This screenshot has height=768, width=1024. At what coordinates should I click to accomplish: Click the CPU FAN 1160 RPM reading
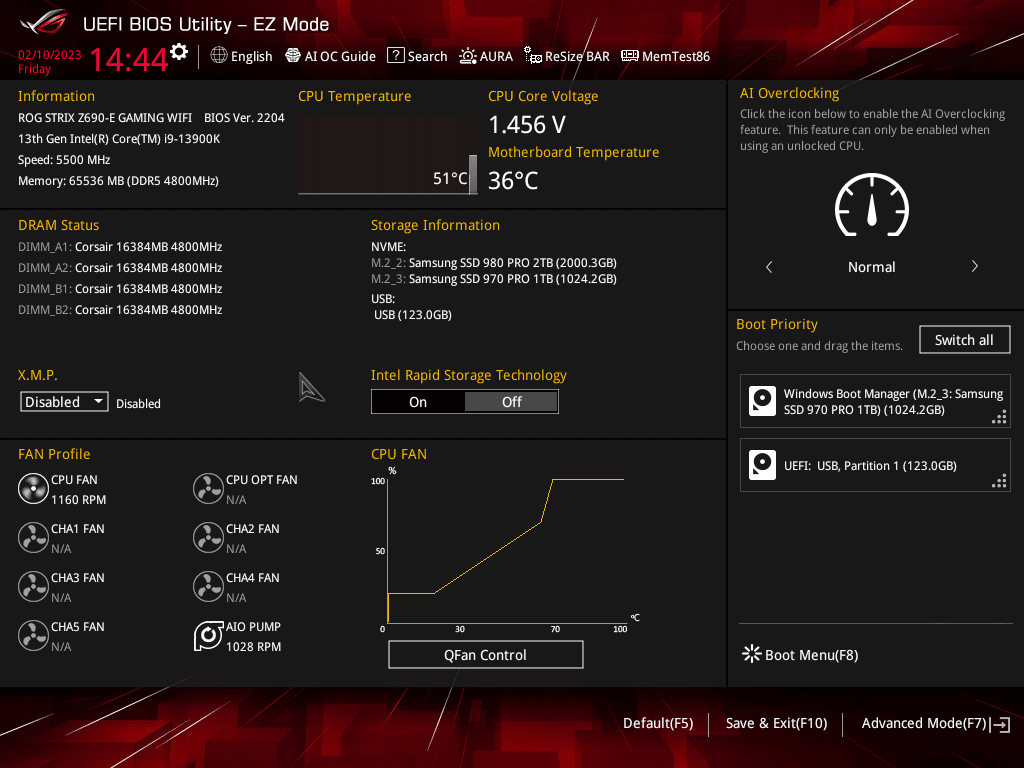click(78, 500)
